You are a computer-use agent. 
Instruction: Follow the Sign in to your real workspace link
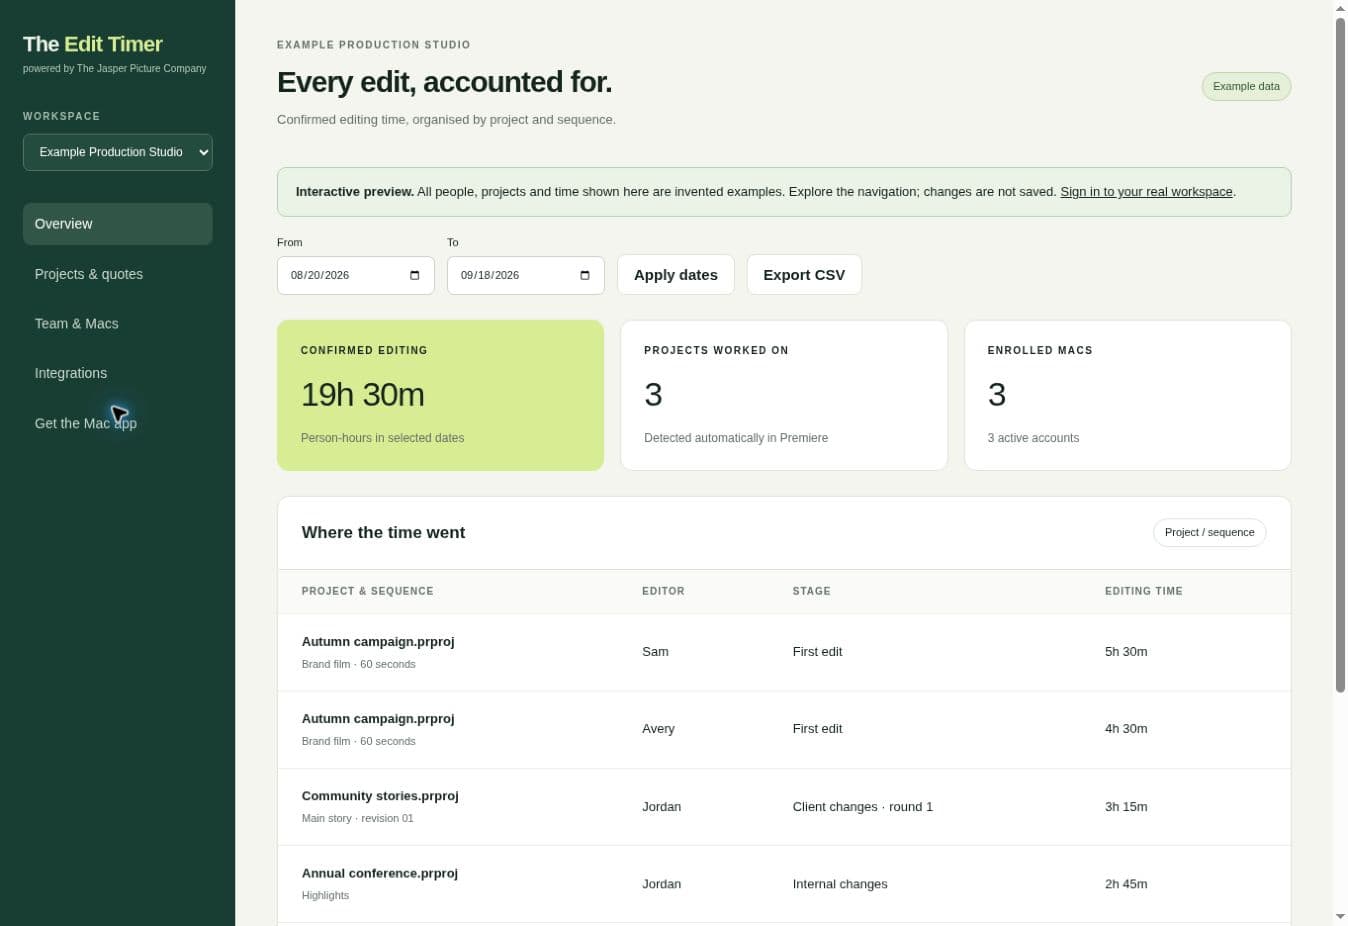point(1146,192)
